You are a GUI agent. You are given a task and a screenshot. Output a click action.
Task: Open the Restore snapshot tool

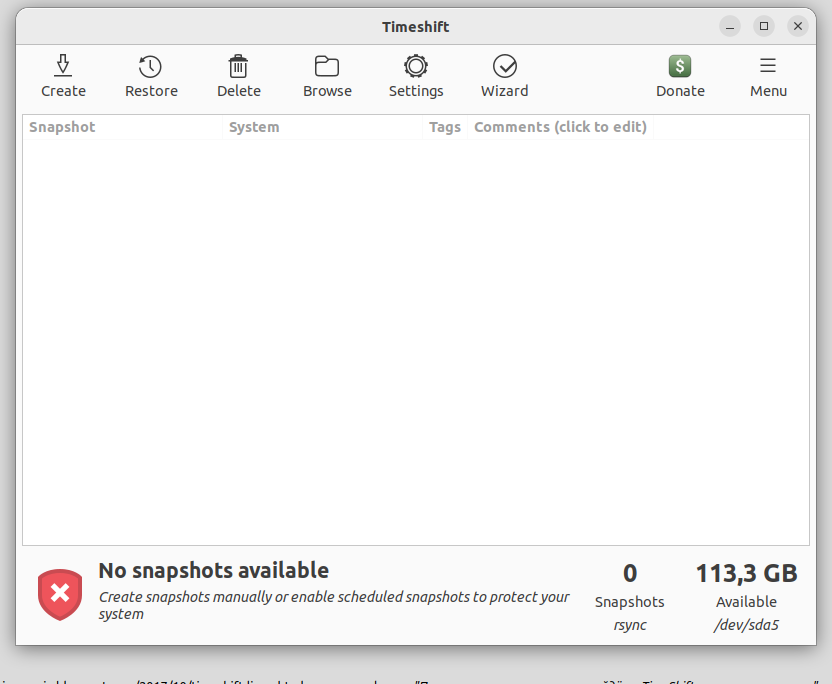coord(151,76)
